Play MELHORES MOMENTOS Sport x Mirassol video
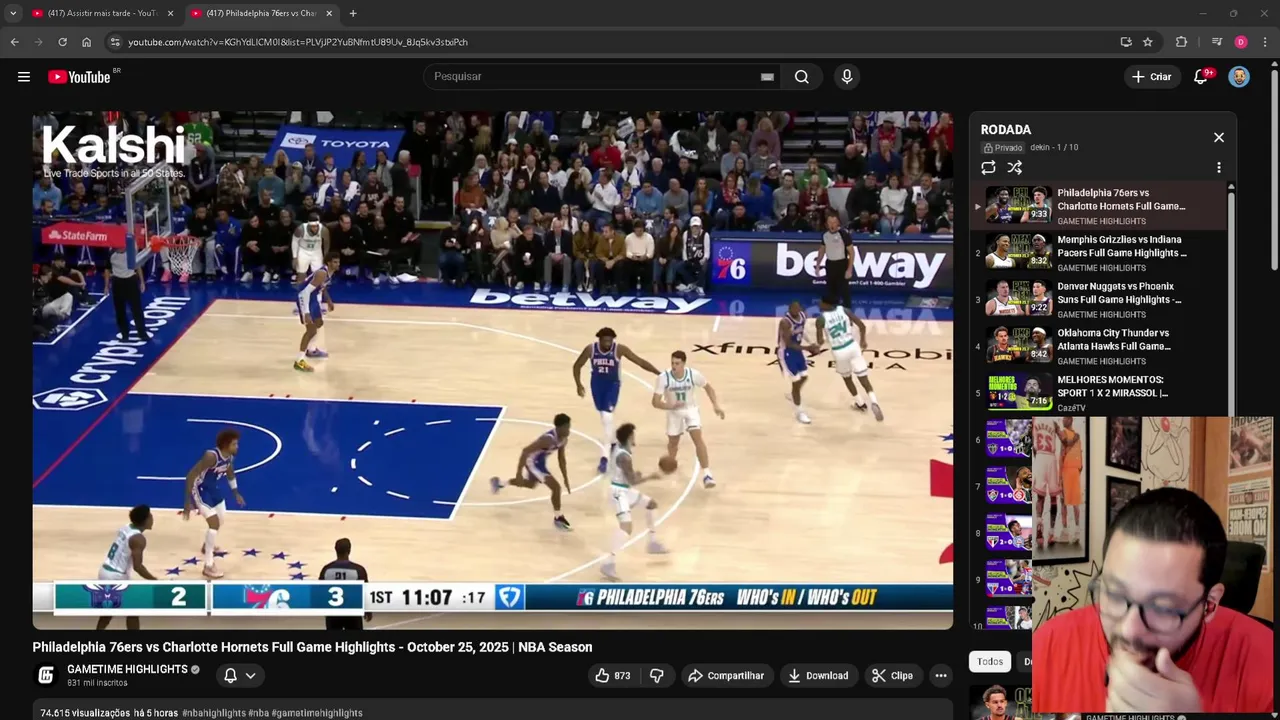The image size is (1280, 720). 1100,393
